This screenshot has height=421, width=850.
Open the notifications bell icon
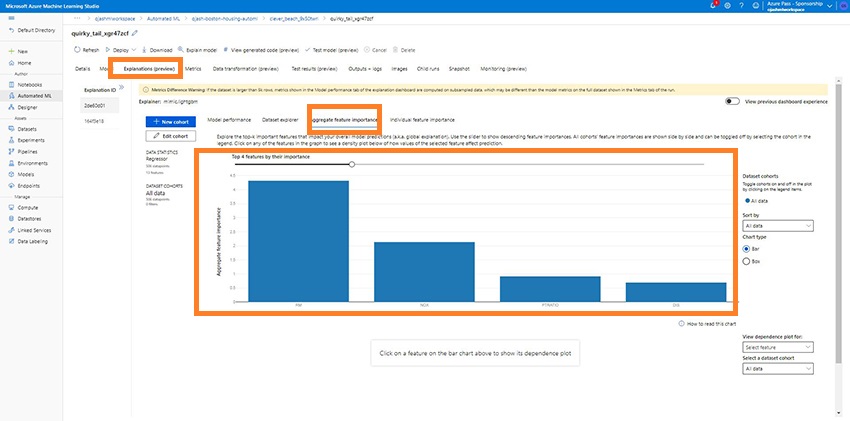pyautogui.click(x=713, y=5)
